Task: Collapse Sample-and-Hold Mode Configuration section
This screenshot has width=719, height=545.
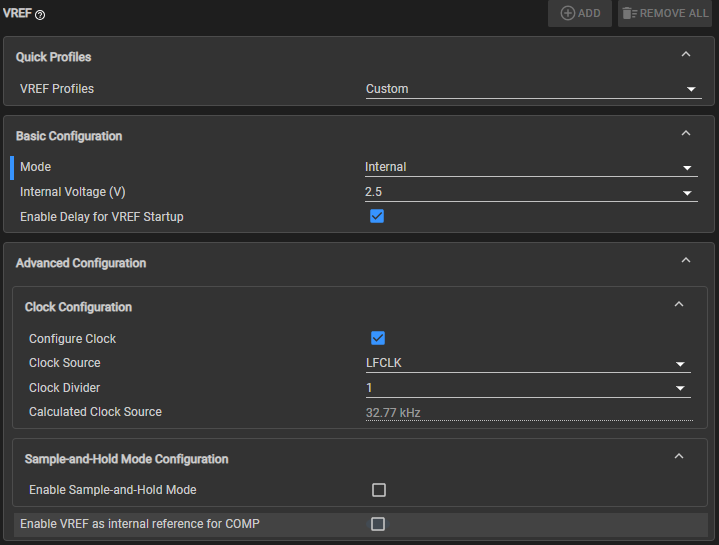Action: [679, 457]
